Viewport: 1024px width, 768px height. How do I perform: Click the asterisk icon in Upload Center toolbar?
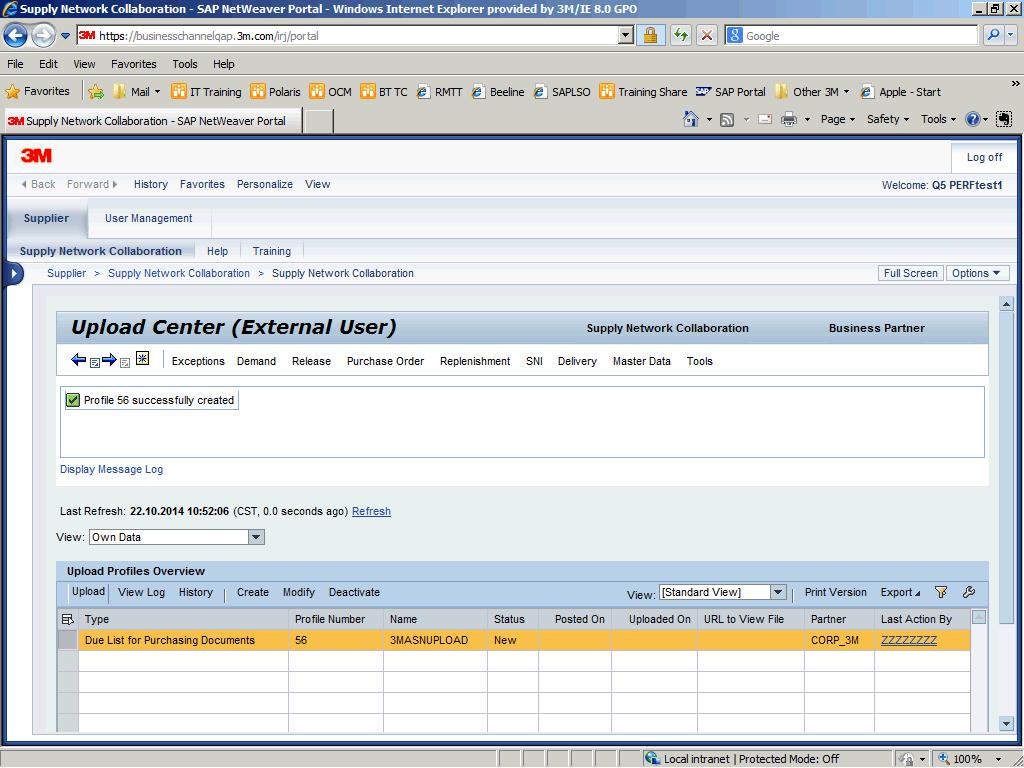[x=143, y=358]
